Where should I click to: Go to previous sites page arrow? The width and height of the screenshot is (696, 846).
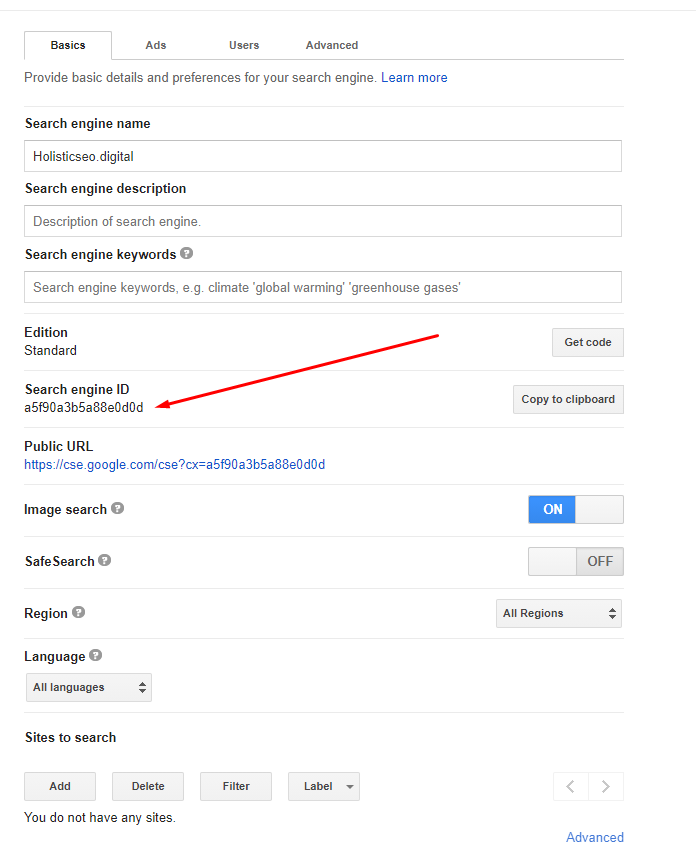(x=571, y=786)
